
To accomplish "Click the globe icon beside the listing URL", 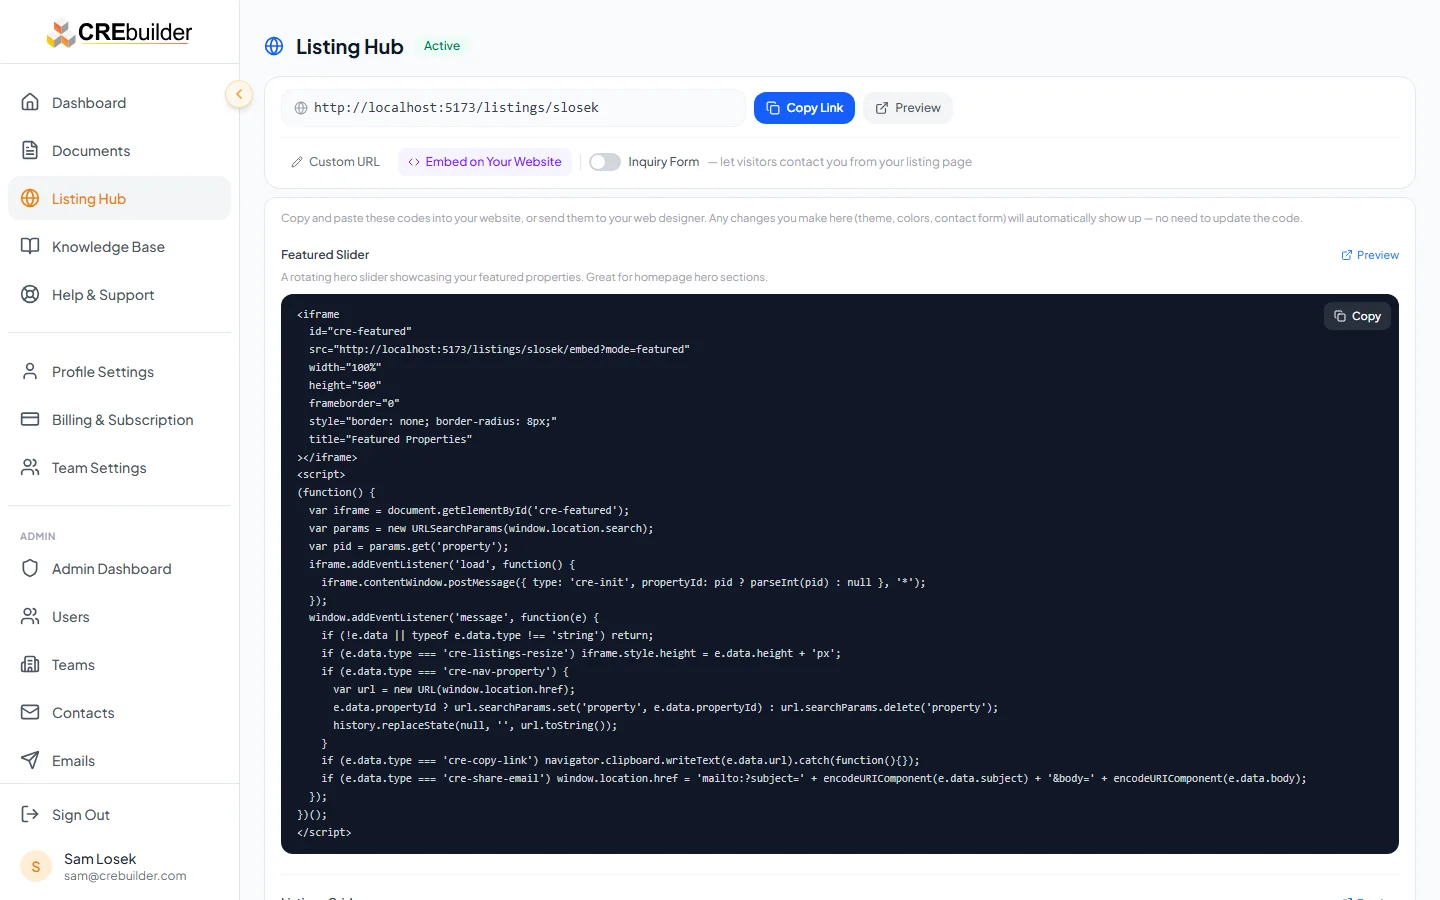I will [x=301, y=107].
